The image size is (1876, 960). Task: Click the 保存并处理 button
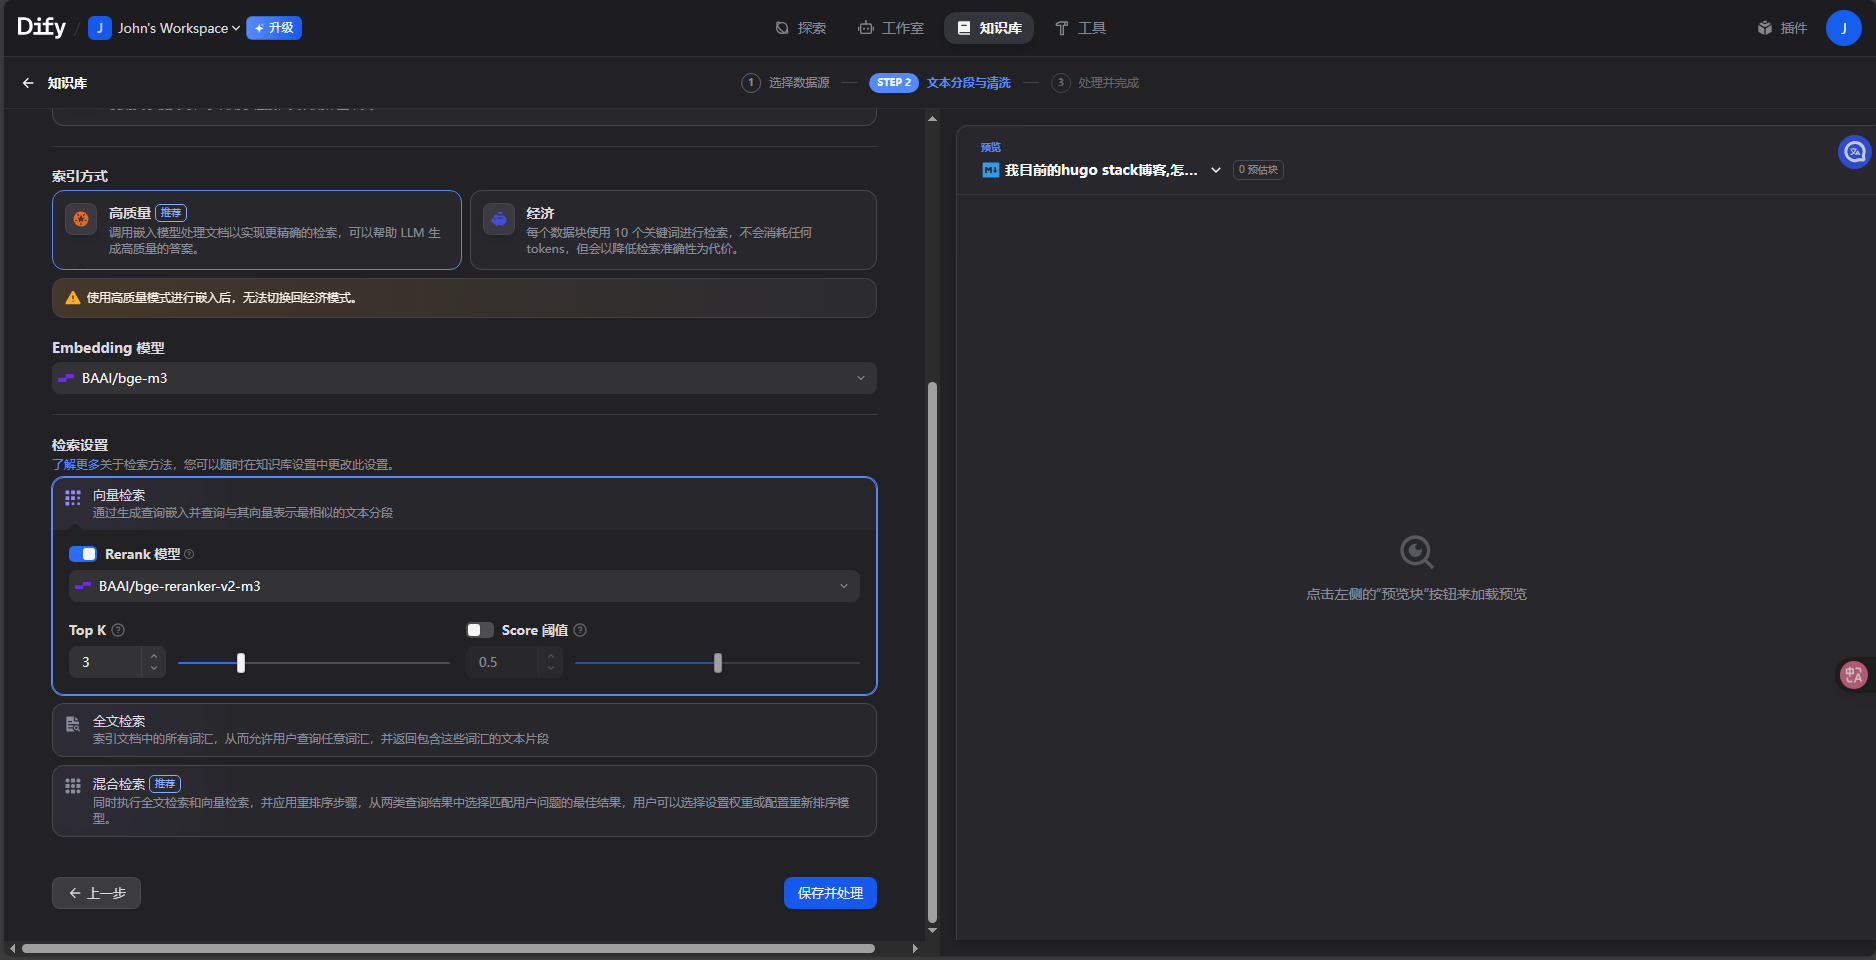830,893
